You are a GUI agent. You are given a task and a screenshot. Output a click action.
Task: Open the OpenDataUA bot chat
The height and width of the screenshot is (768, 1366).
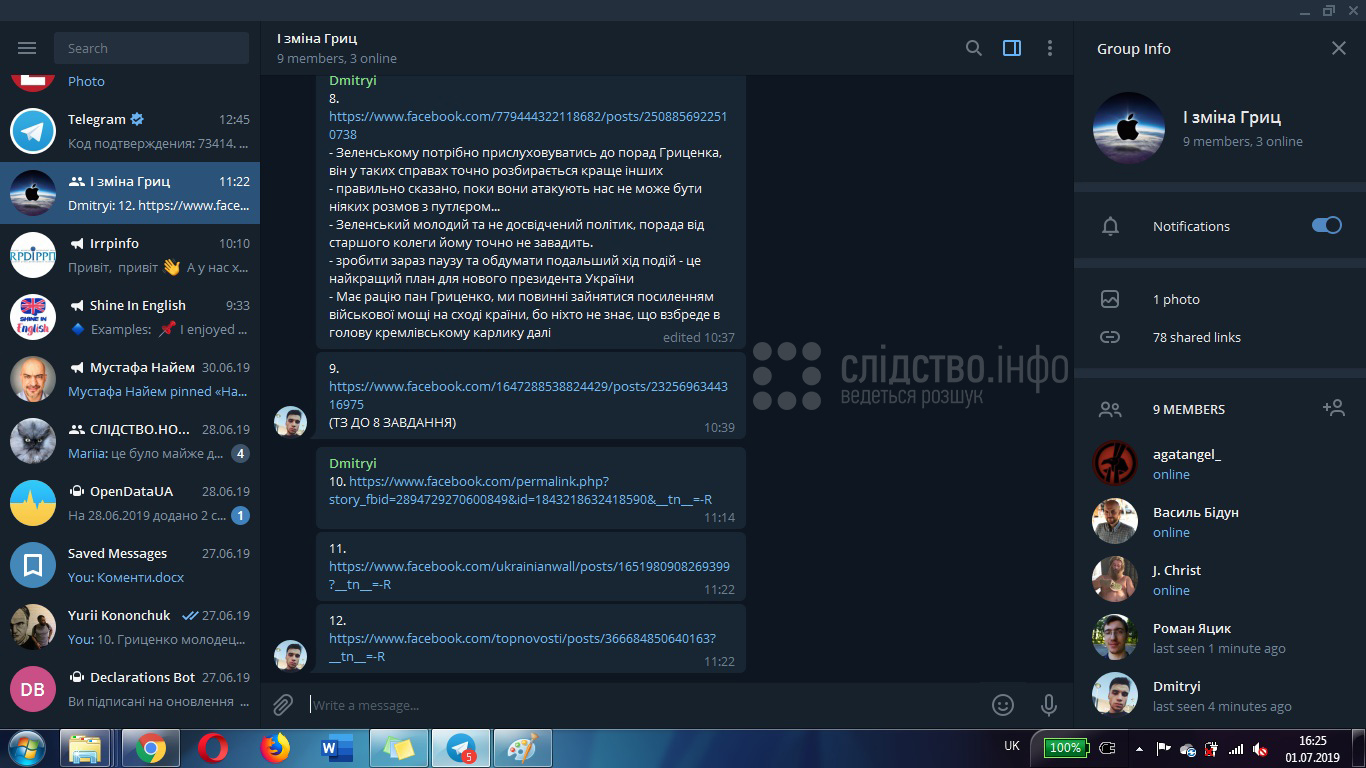pos(130,503)
